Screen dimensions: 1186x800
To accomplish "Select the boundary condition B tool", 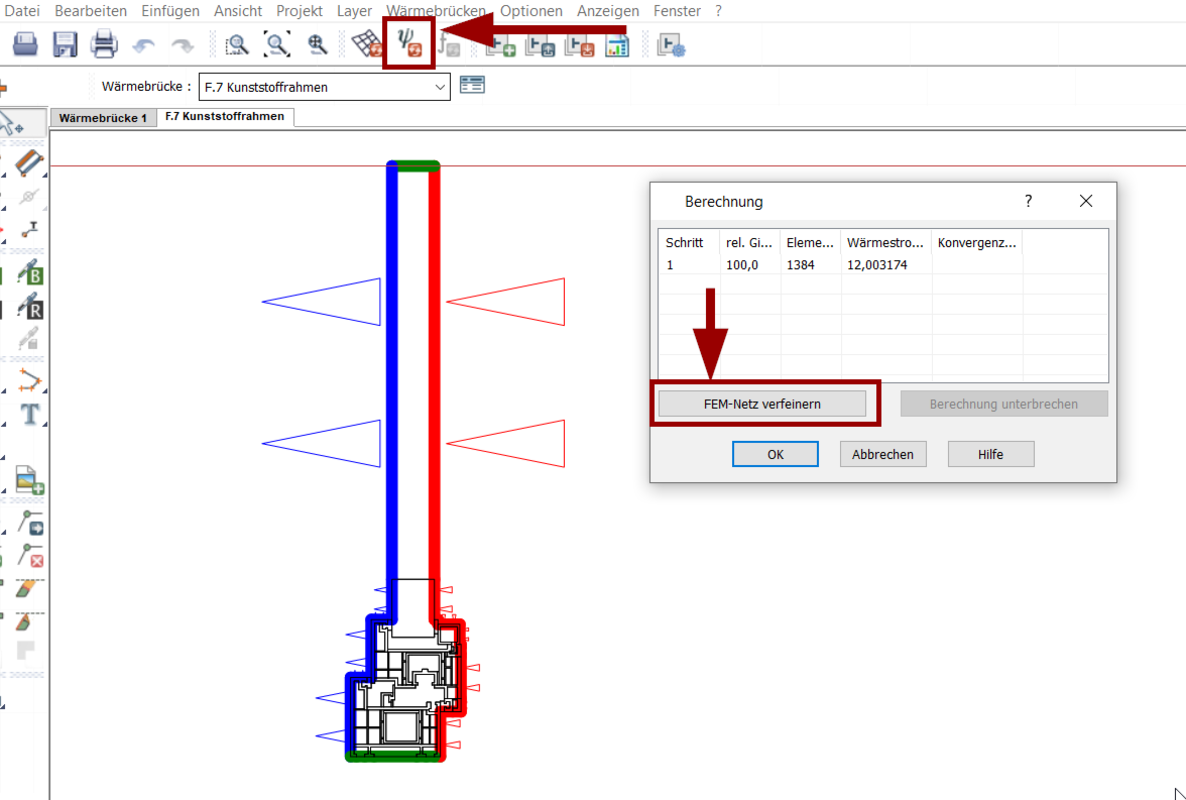I will point(31,273).
